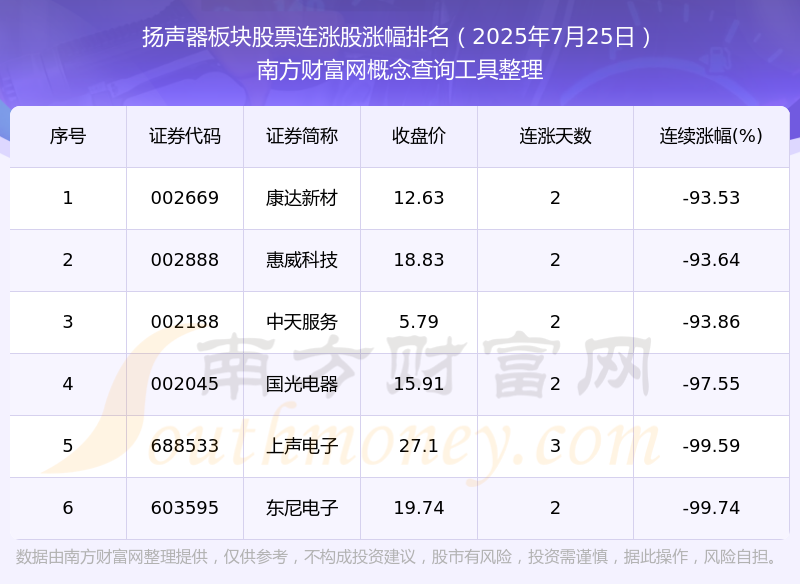
Task: Click the 序号 column header
Action: [x=68, y=136]
